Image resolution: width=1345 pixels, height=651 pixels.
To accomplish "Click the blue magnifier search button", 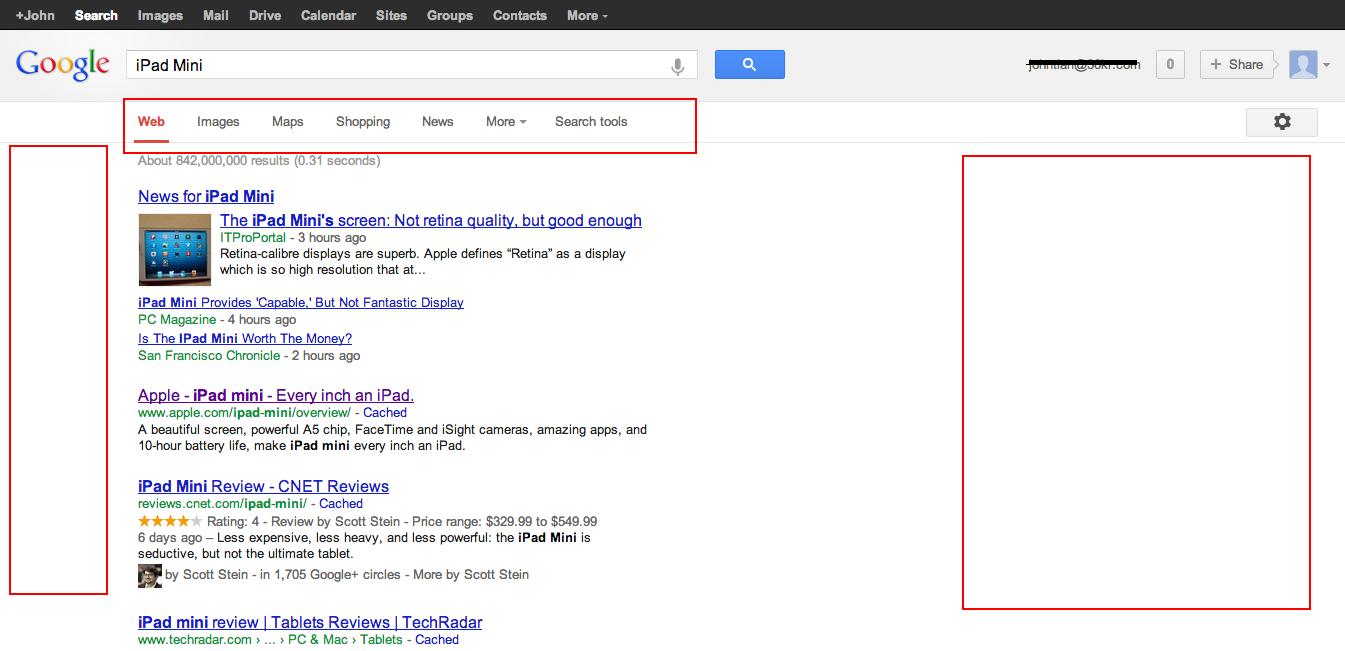I will click(x=749, y=65).
